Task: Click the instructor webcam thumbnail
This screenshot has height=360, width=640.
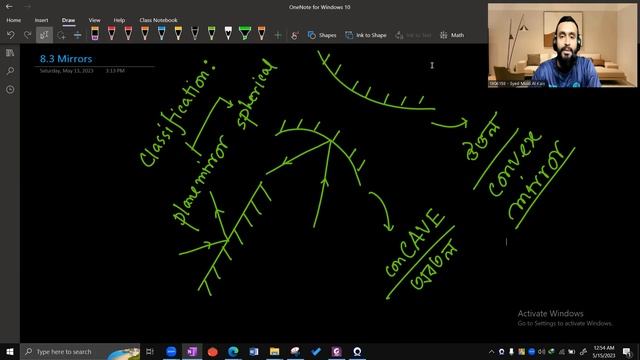Action: pos(562,45)
